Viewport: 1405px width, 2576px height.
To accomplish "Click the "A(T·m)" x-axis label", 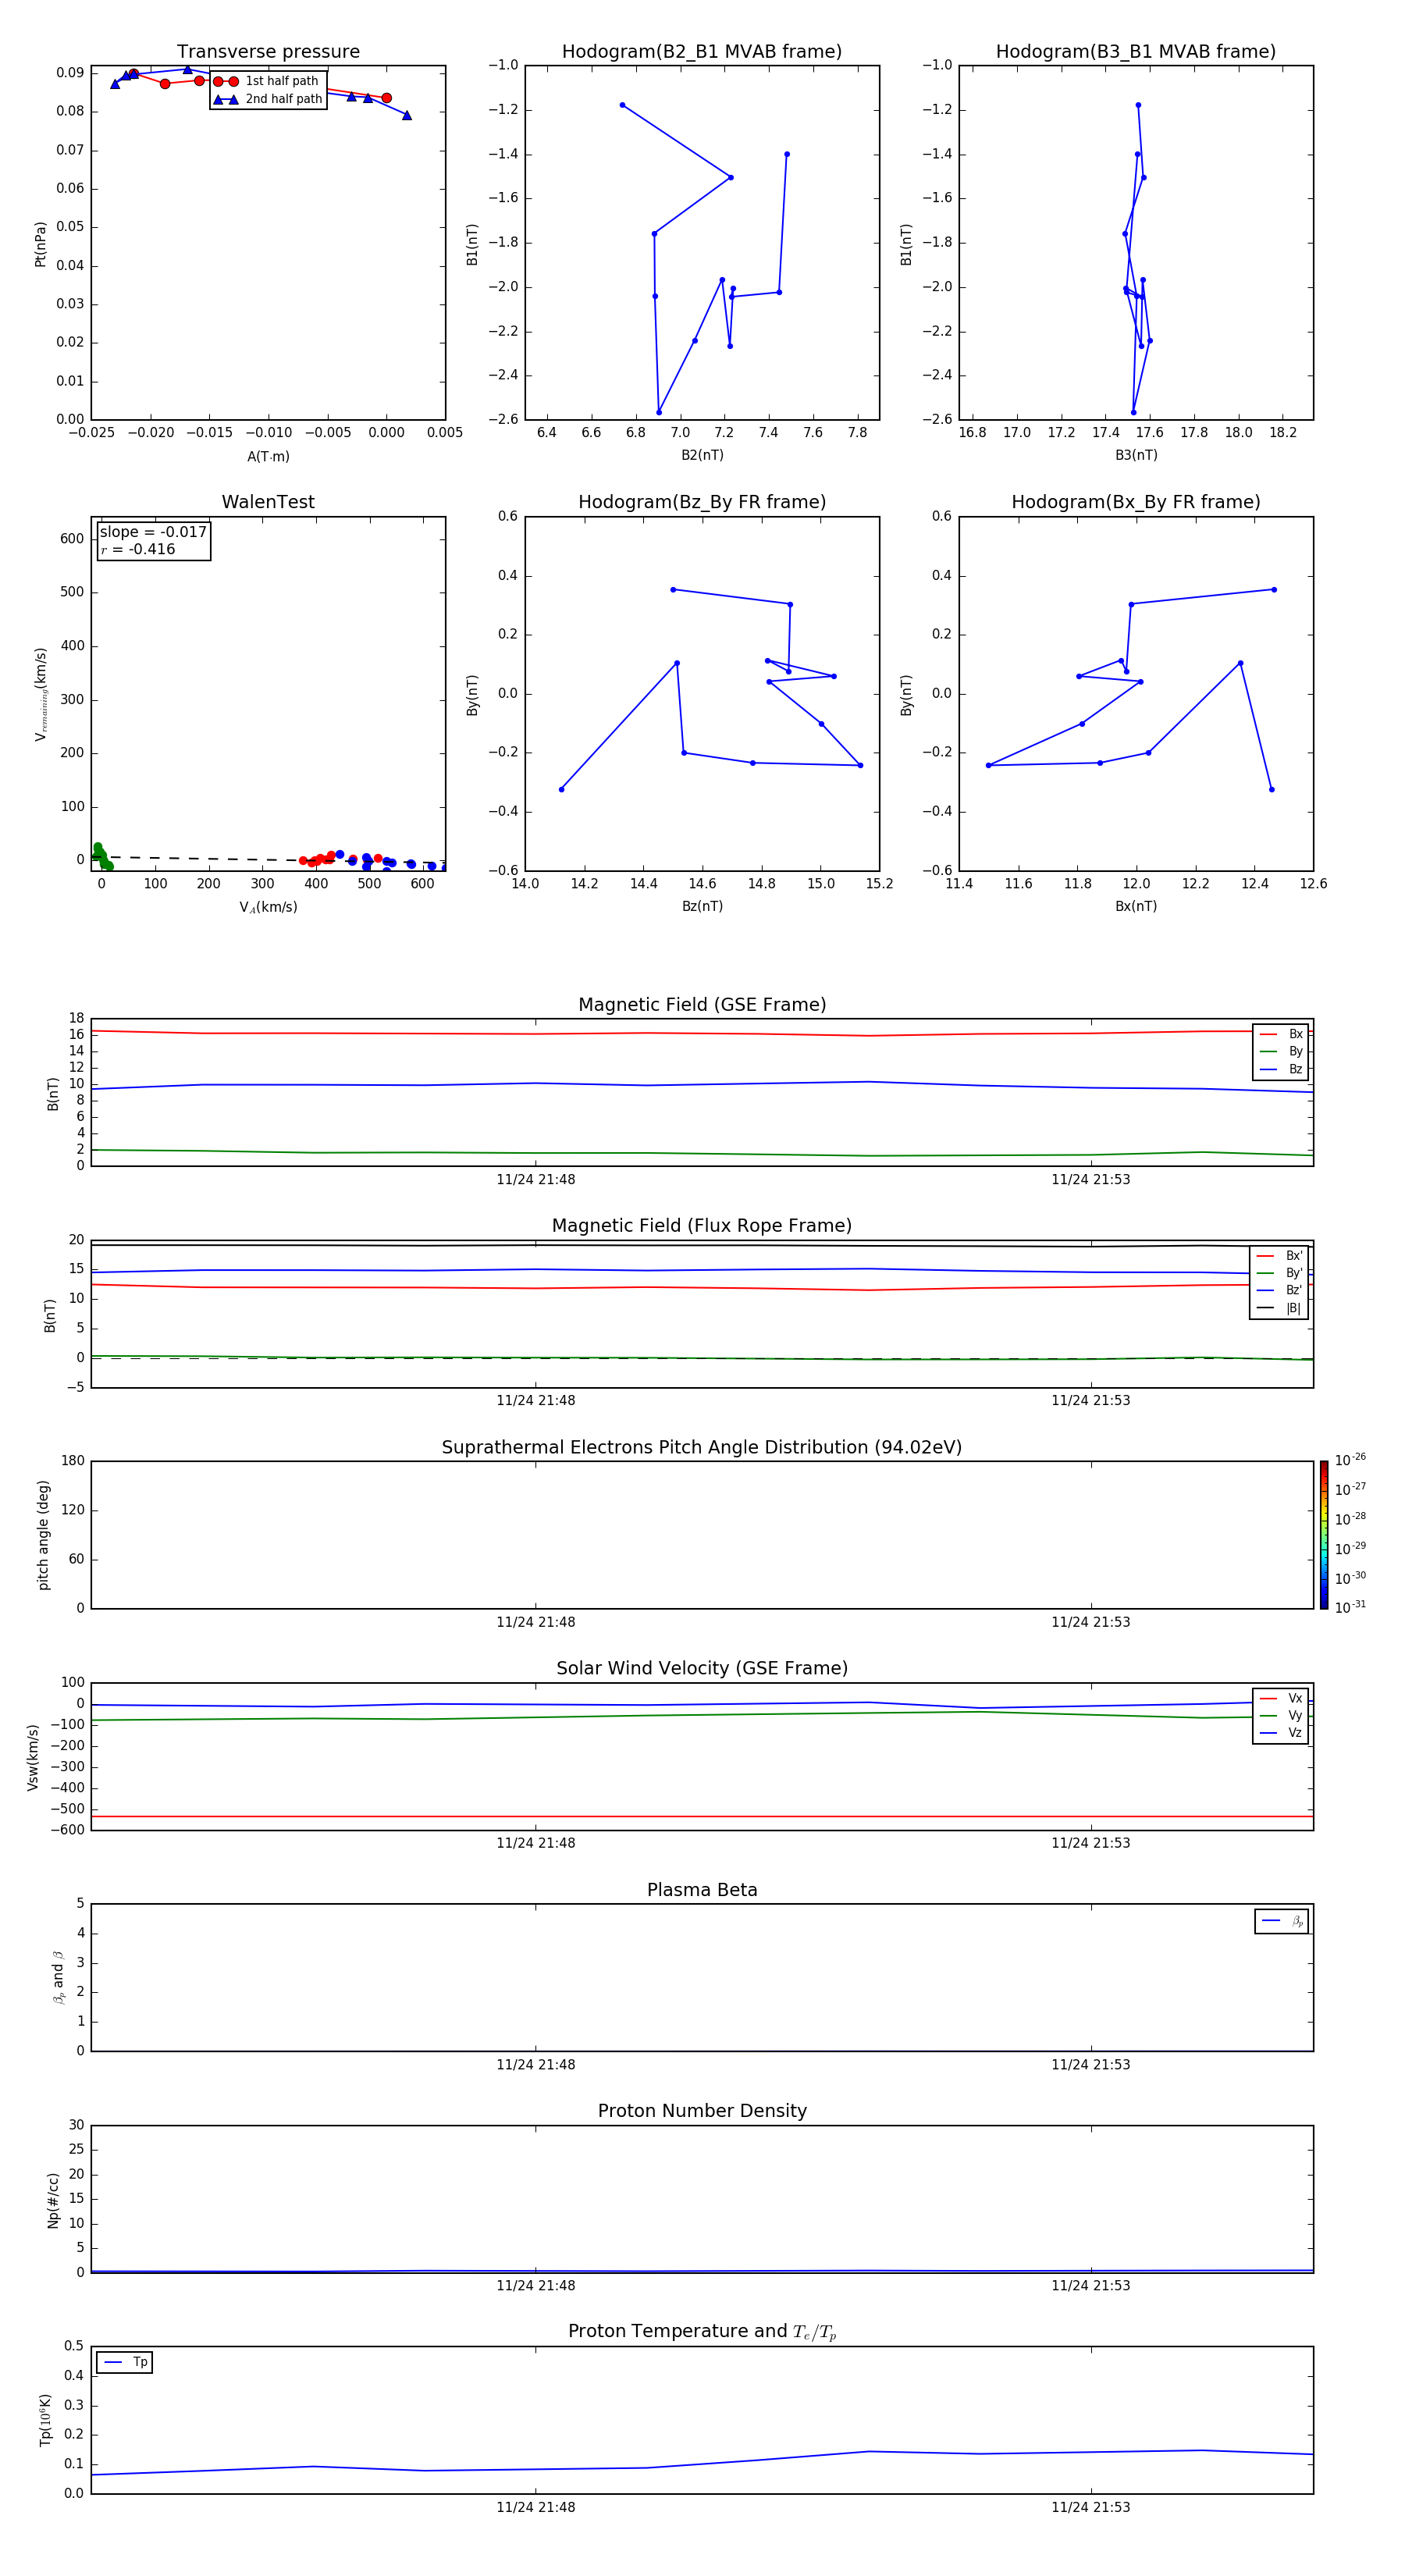I will tap(268, 456).
